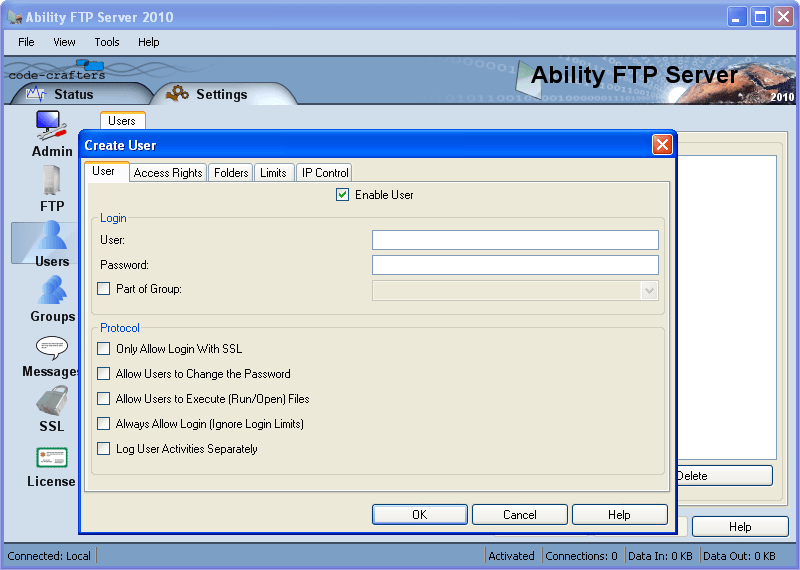Check Log User Activities Separately
Image resolution: width=800 pixels, height=570 pixels.
tap(104, 449)
